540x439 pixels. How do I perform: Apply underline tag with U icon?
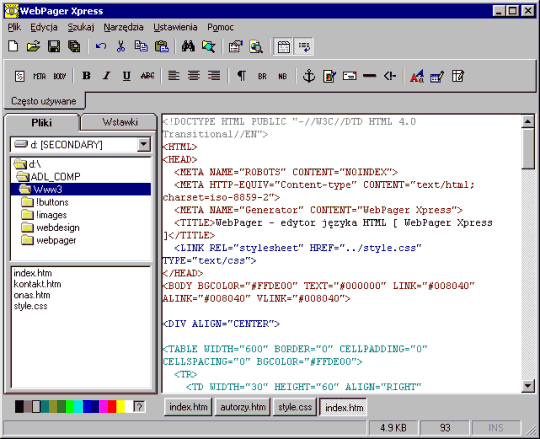127,76
